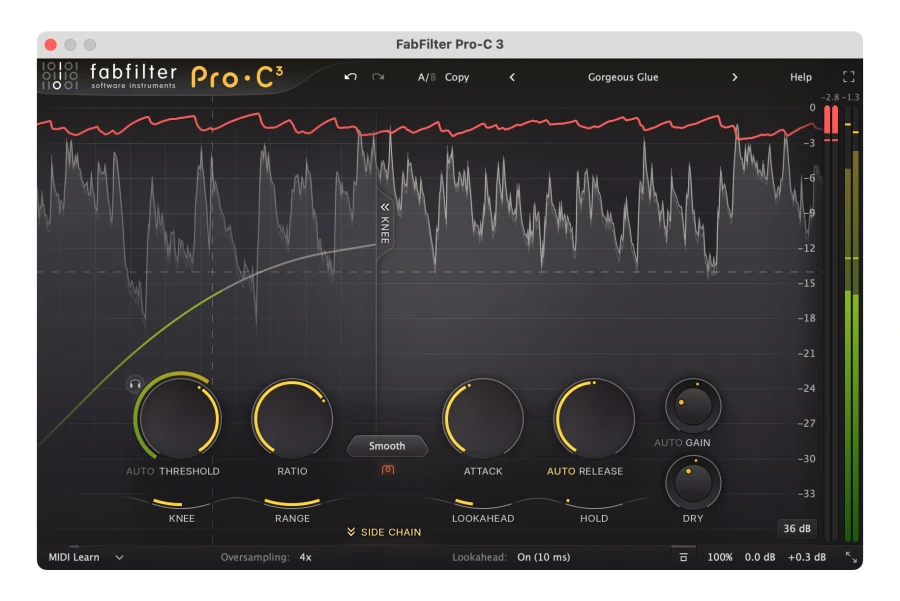Screen dimensions: 900x601
Task: Click the orange character icon below Smooth
Action: (388, 470)
